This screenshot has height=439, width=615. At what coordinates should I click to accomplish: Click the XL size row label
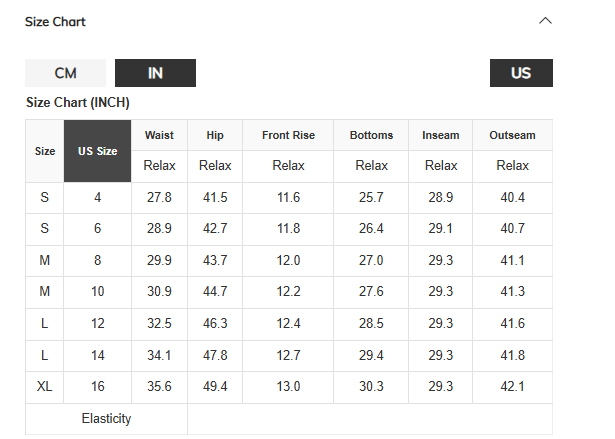[45, 387]
